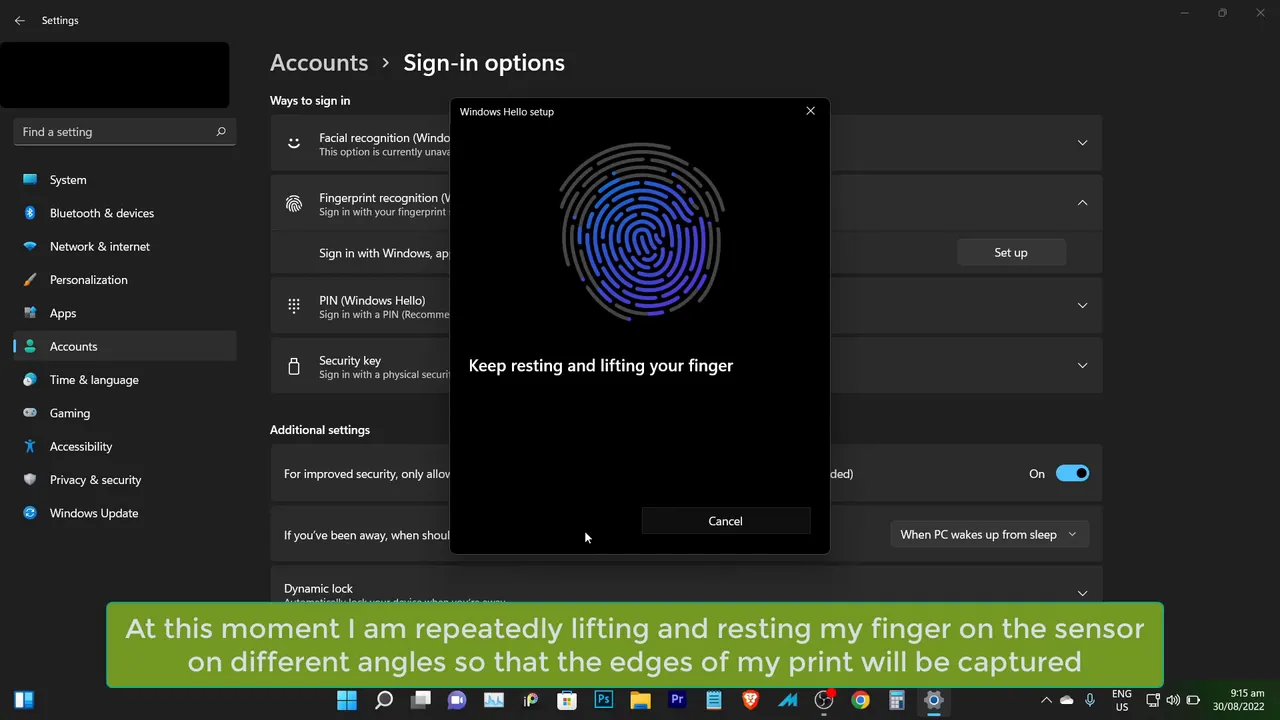Viewport: 1280px width, 720px height.
Task: Open Premiere Pro from the taskbar
Action: (x=677, y=700)
